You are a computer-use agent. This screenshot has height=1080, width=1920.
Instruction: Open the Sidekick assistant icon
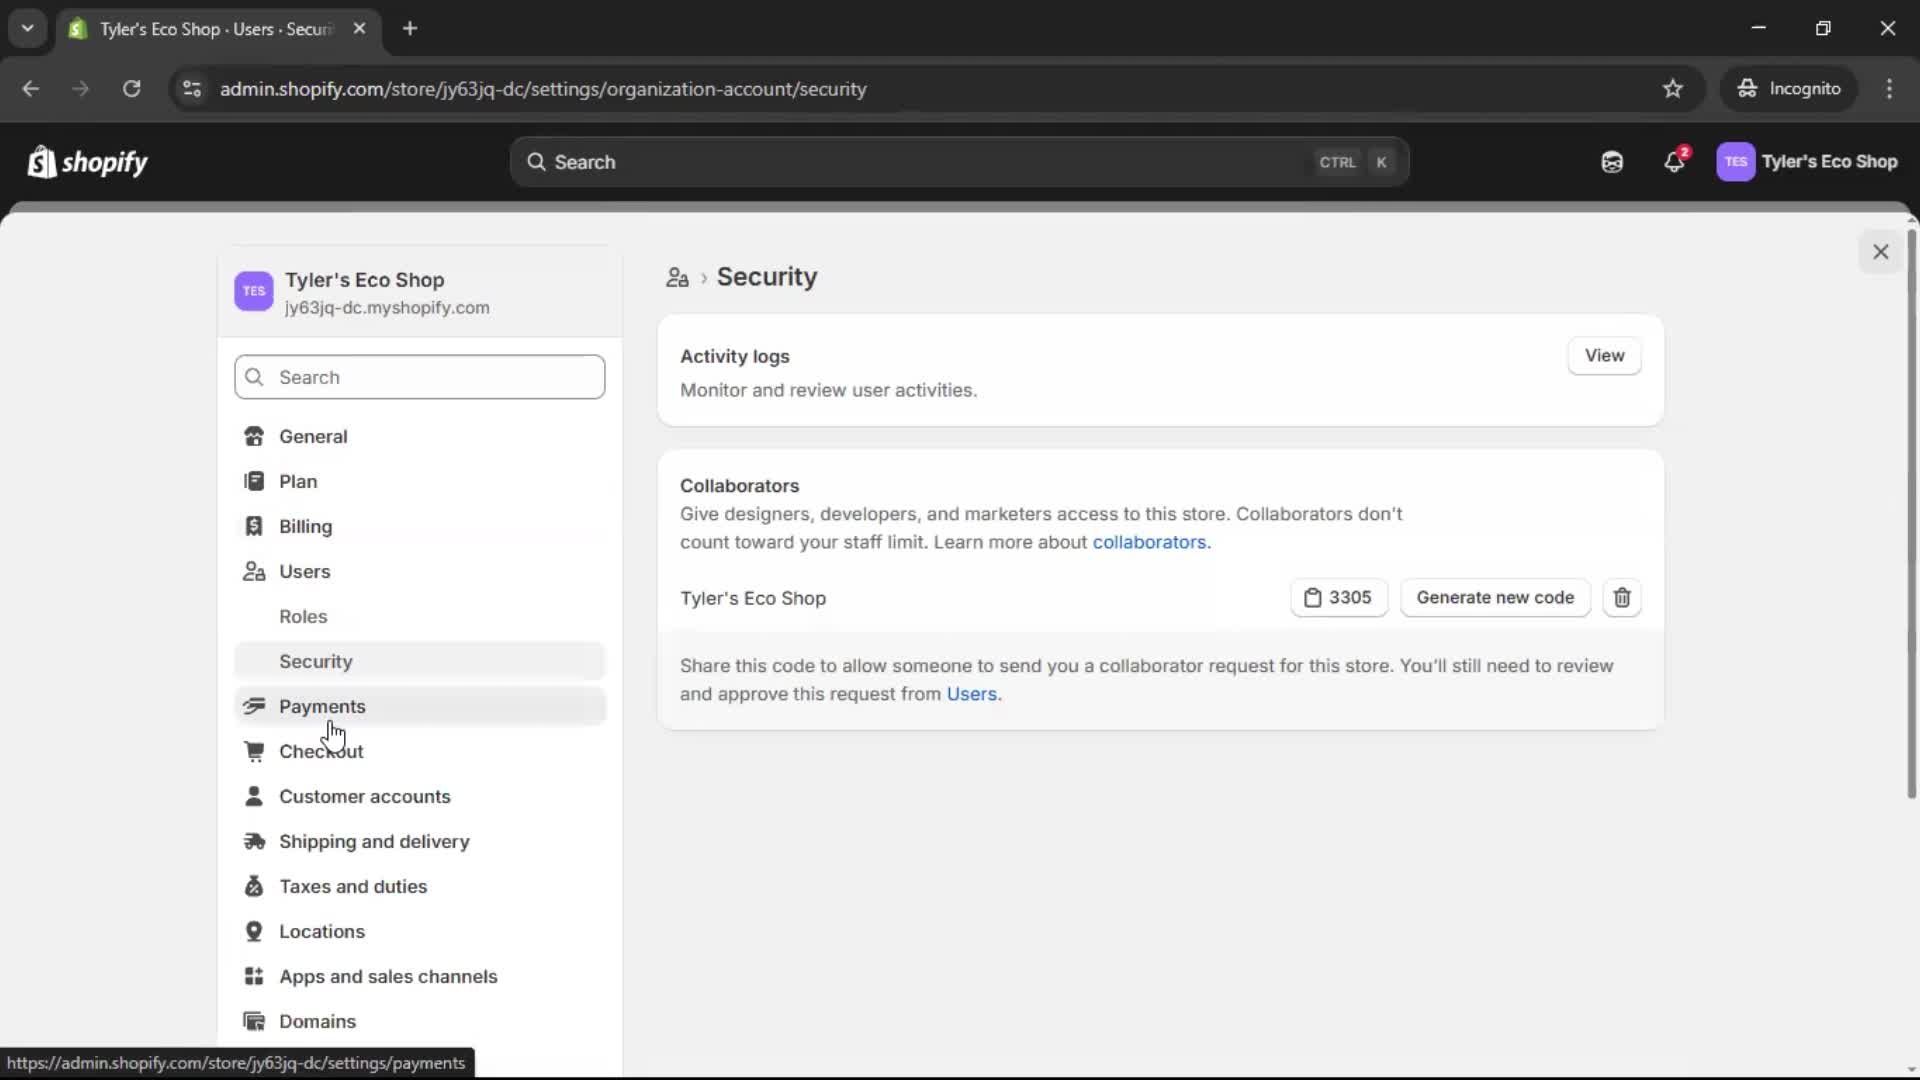[x=1612, y=161]
